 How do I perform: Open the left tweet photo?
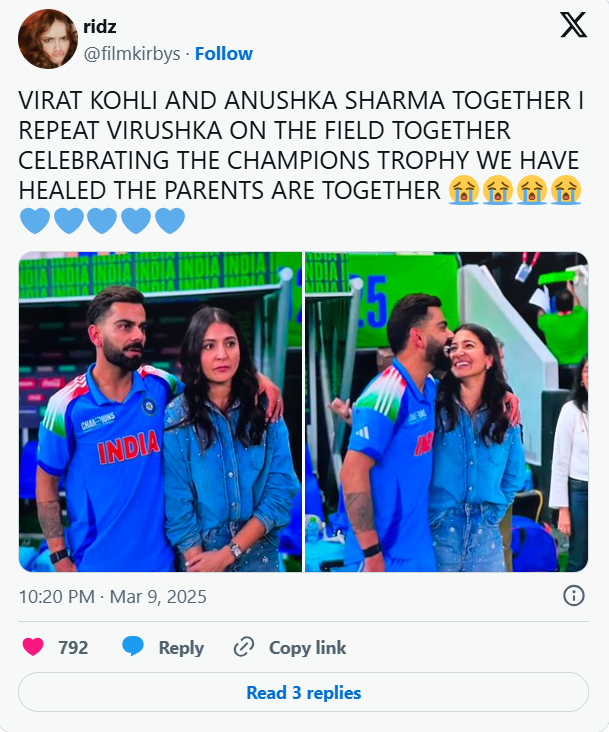click(161, 412)
